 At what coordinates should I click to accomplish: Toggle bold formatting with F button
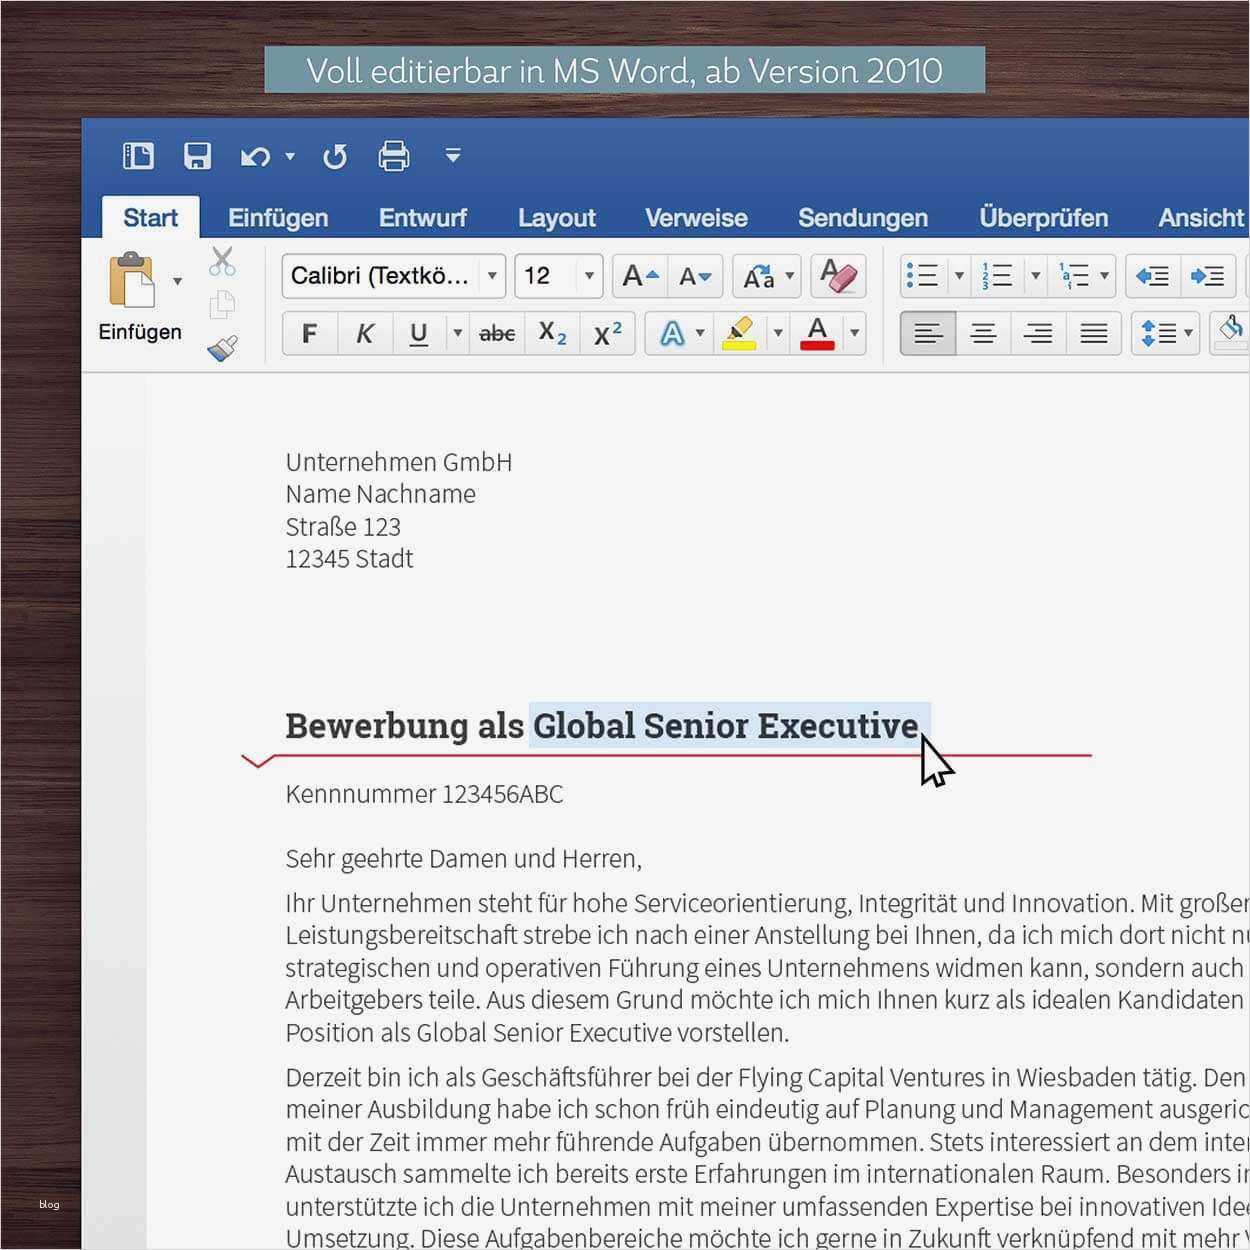coord(310,333)
